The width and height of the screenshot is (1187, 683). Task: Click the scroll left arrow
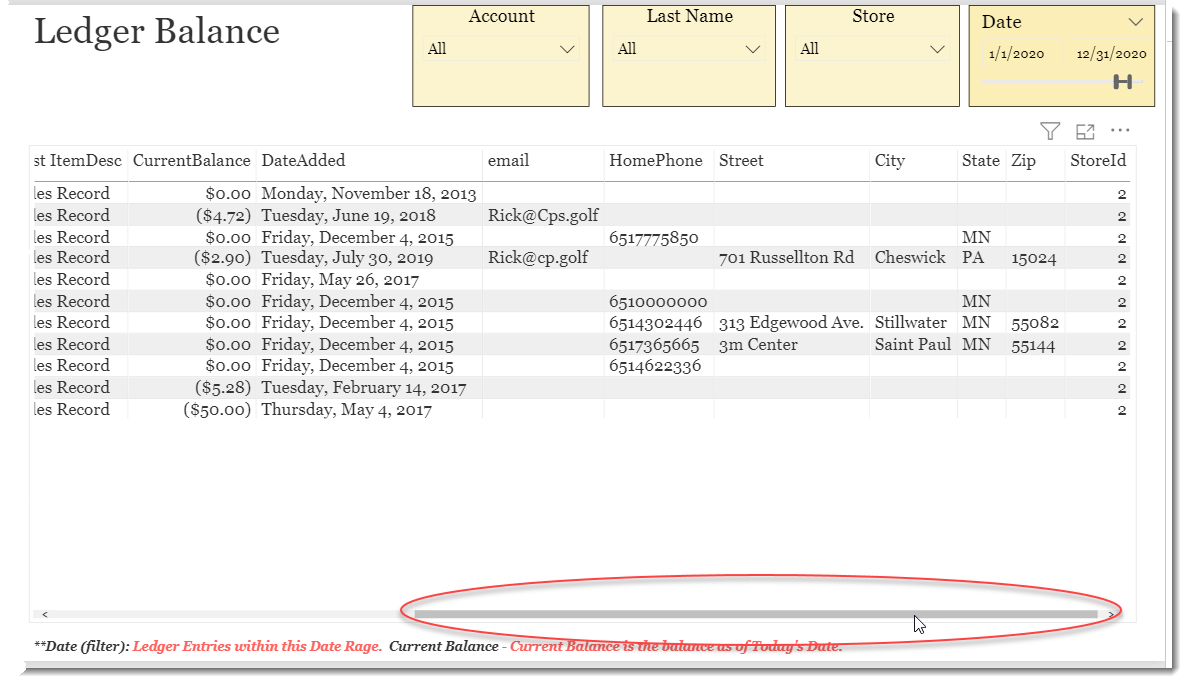45,614
